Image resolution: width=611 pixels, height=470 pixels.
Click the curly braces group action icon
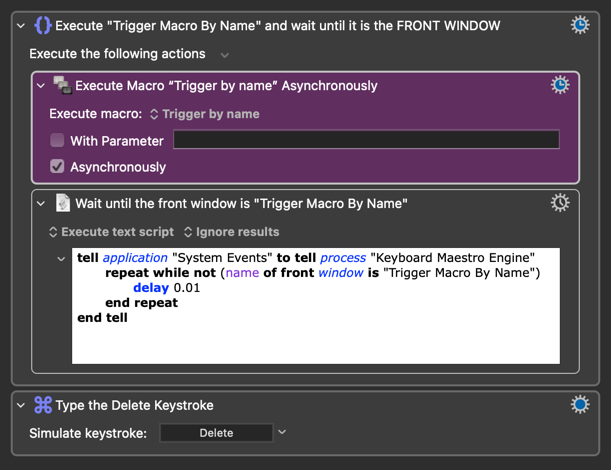42,25
